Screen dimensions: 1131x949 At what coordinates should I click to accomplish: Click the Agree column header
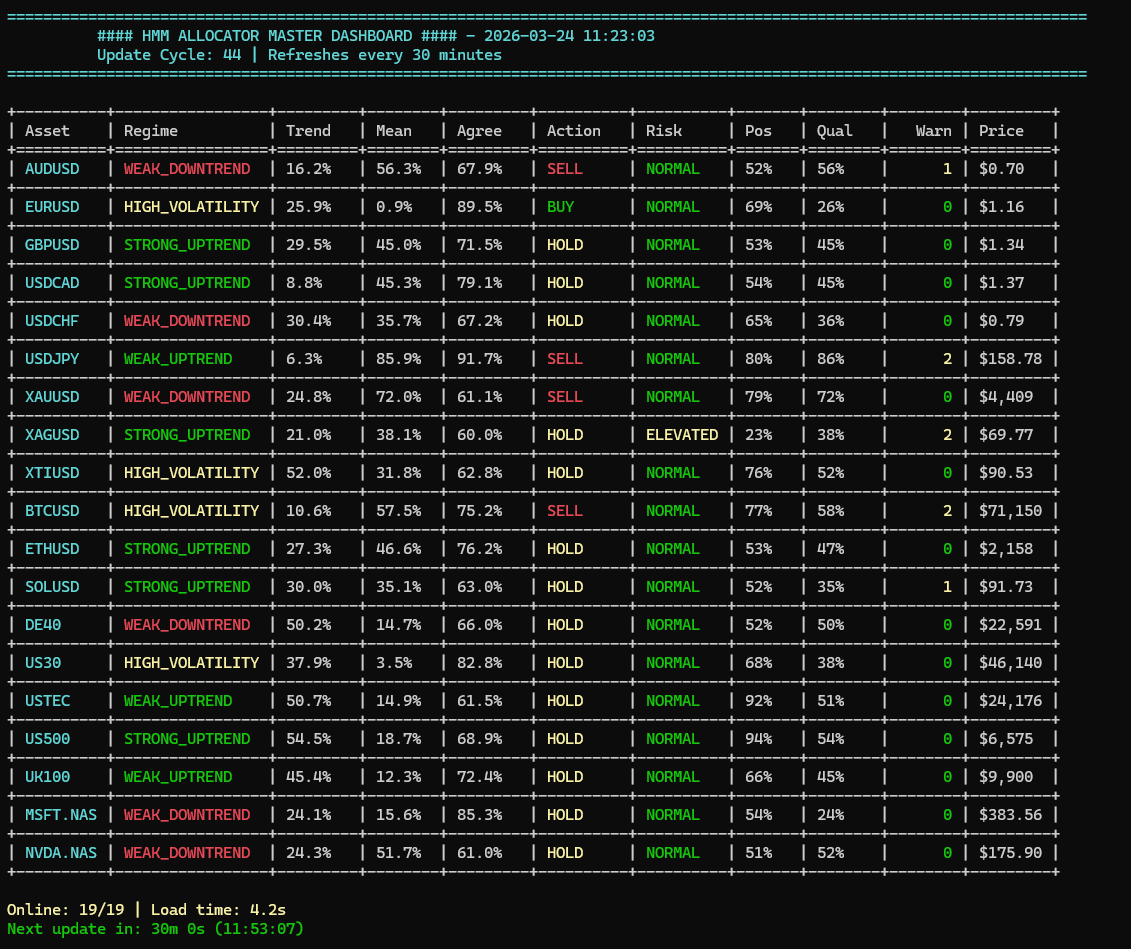click(479, 131)
